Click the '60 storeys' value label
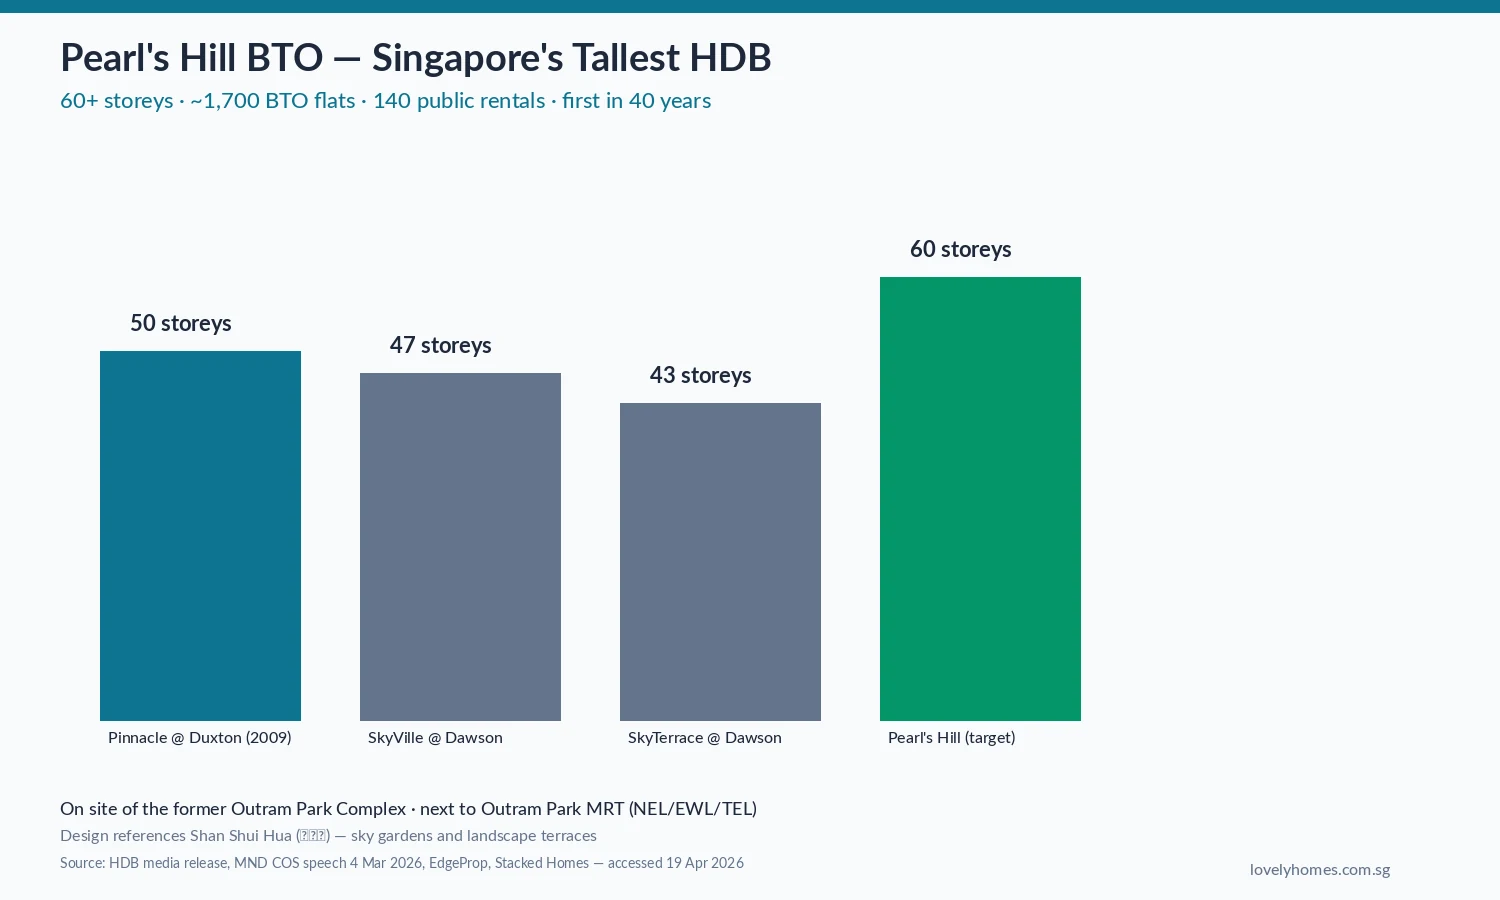This screenshot has width=1500, height=900. coord(960,249)
